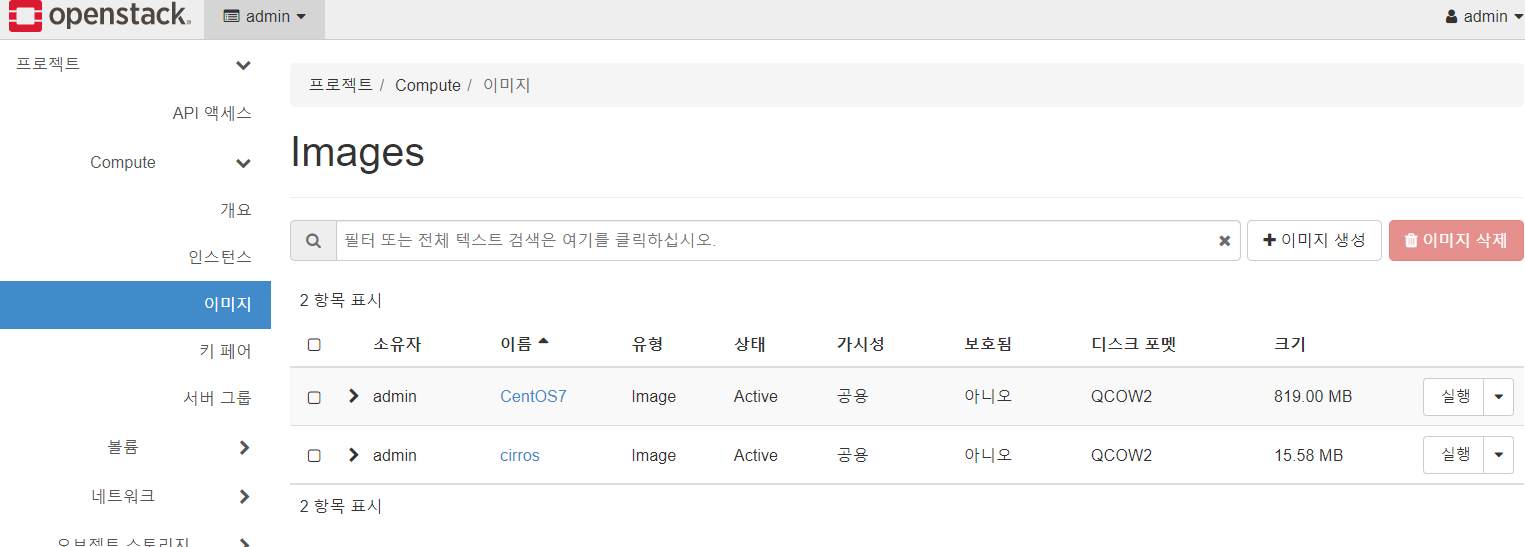Click Compute breadcrumb link

[x=428, y=85]
